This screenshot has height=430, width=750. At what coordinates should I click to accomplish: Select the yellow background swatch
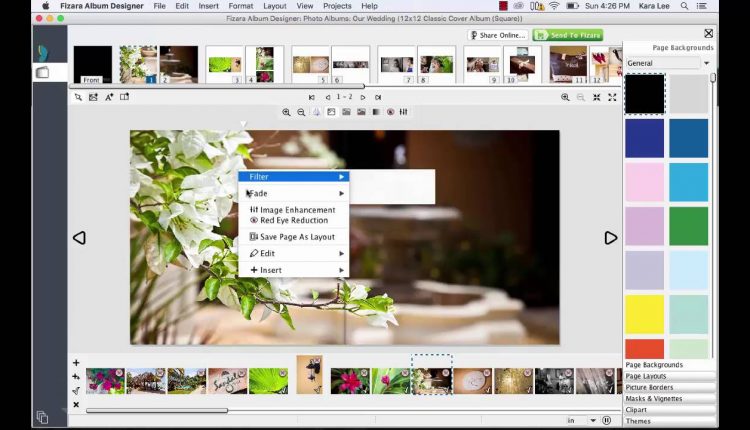645,314
